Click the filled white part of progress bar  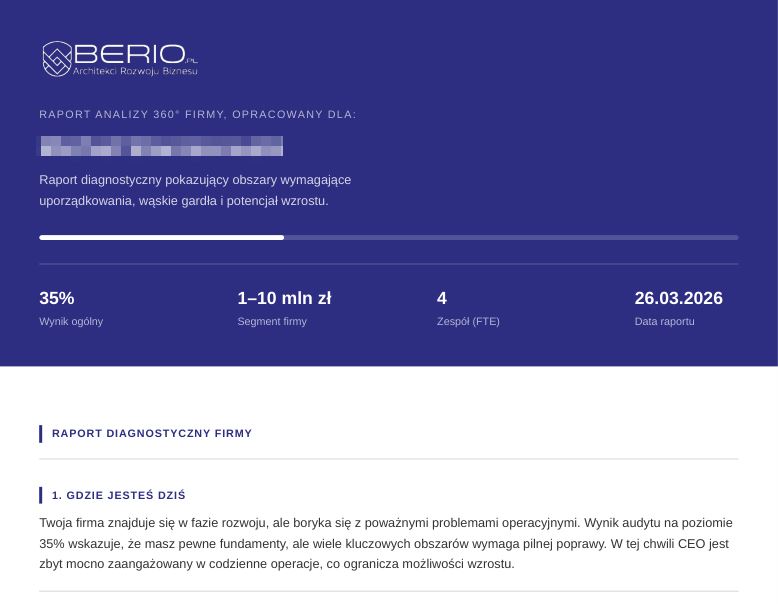point(161,238)
